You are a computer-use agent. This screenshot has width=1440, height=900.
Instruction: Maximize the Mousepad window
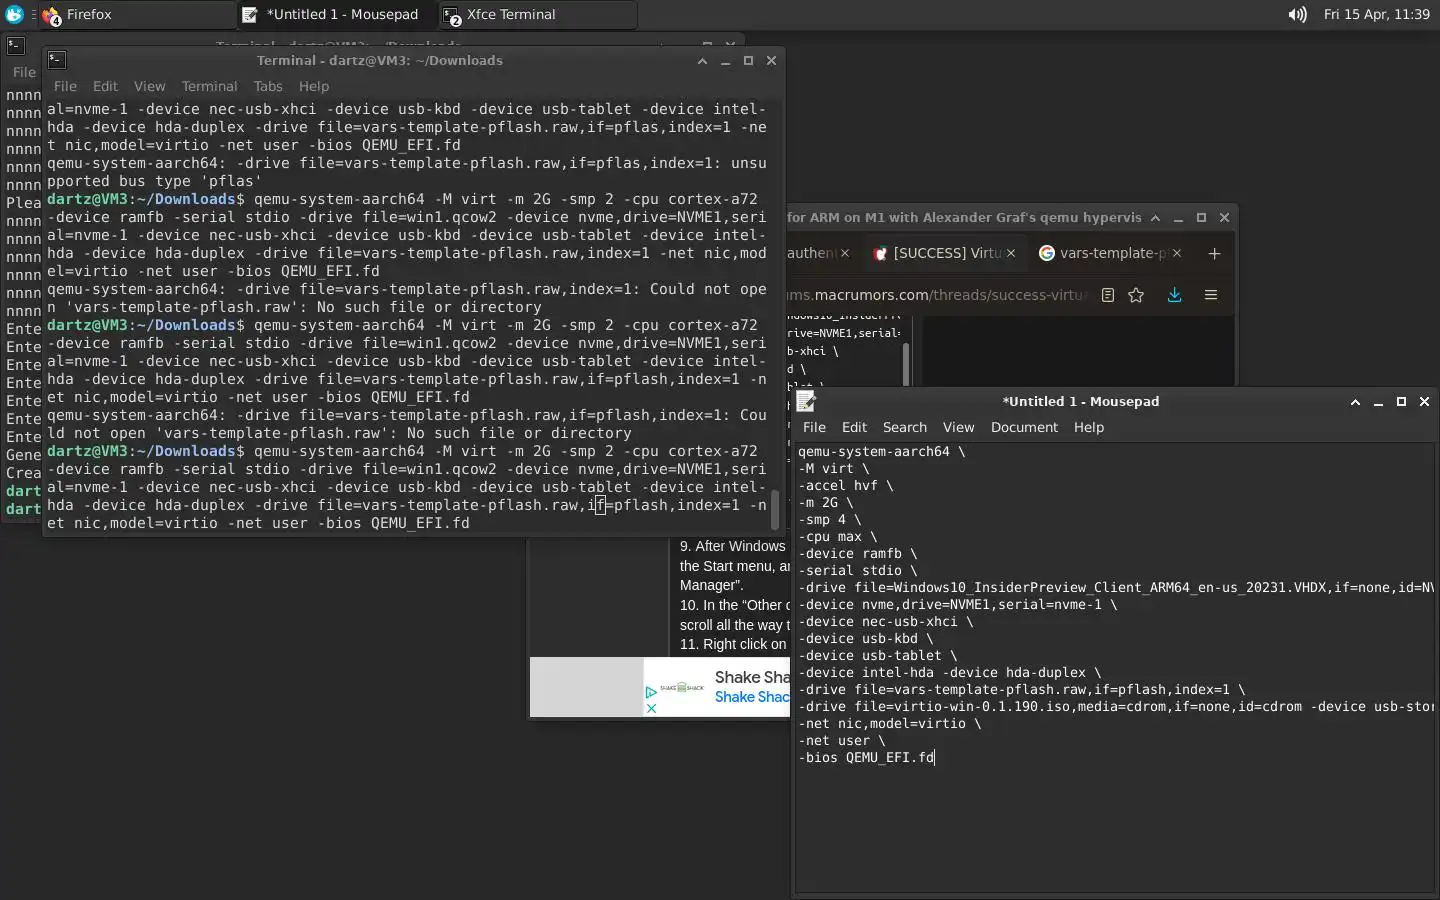tap(1401, 401)
